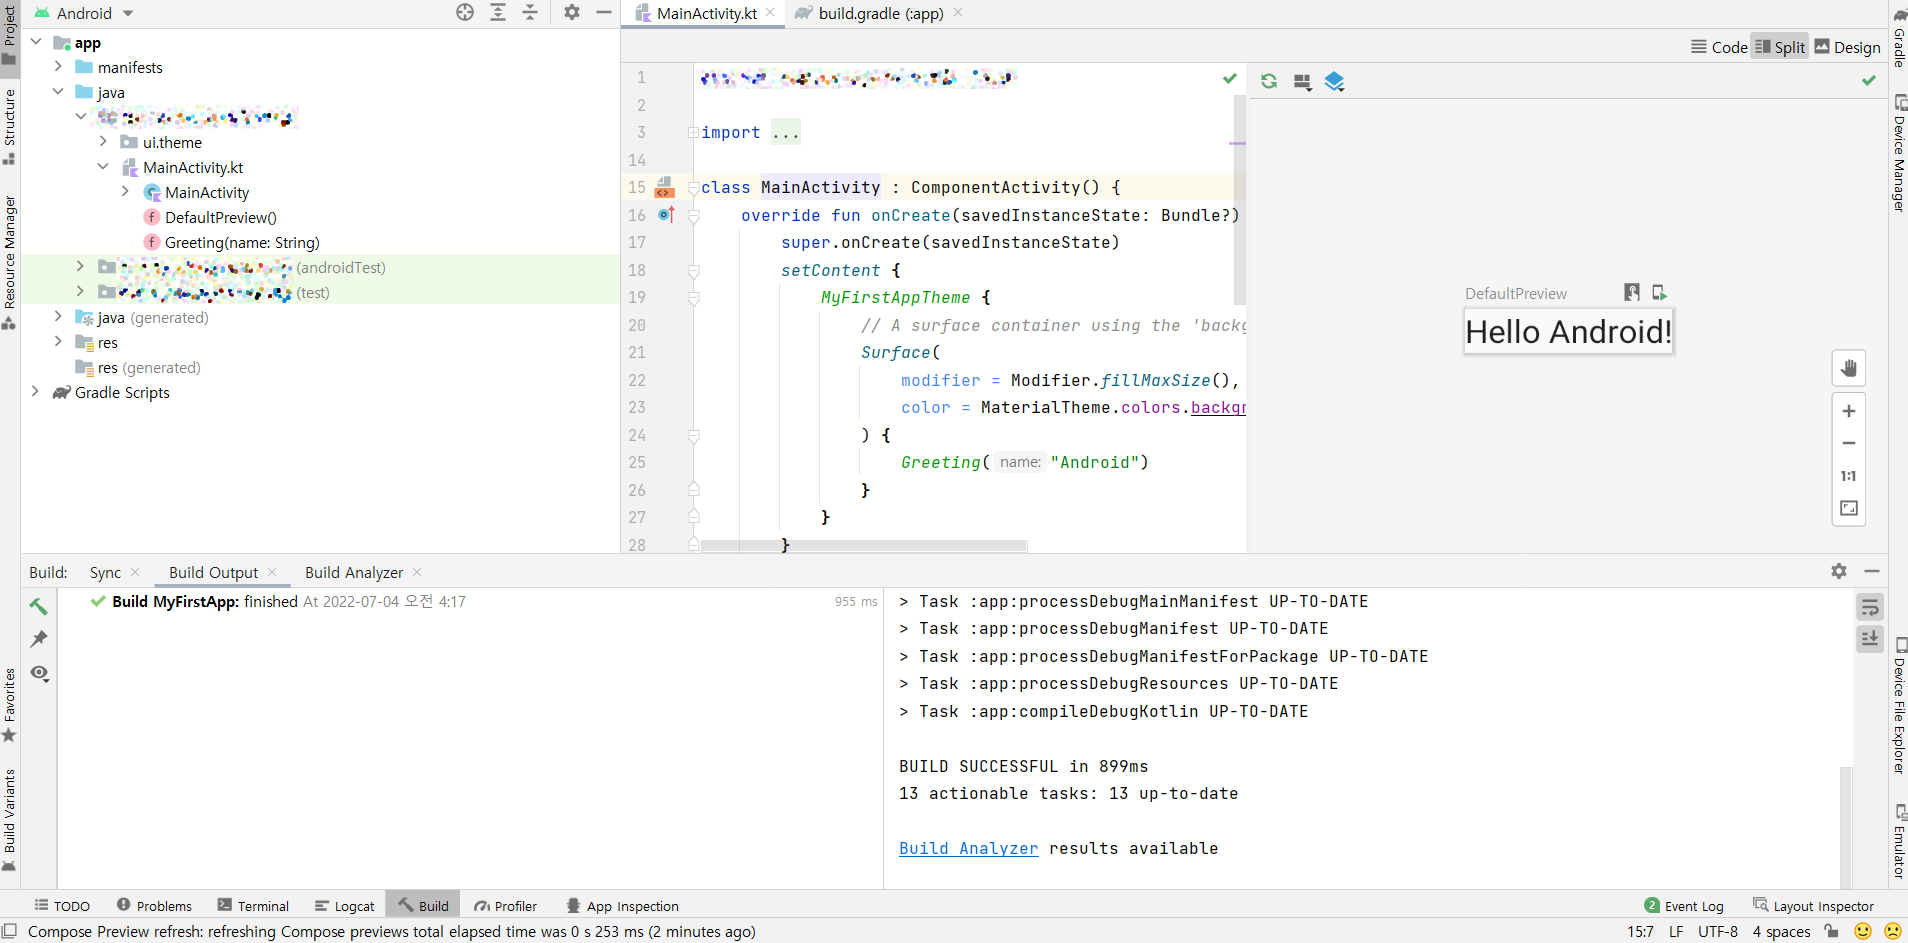Screen dimensions: 1908x943
Task: Enable Design view for MainActivity.kt
Action: click(1847, 46)
